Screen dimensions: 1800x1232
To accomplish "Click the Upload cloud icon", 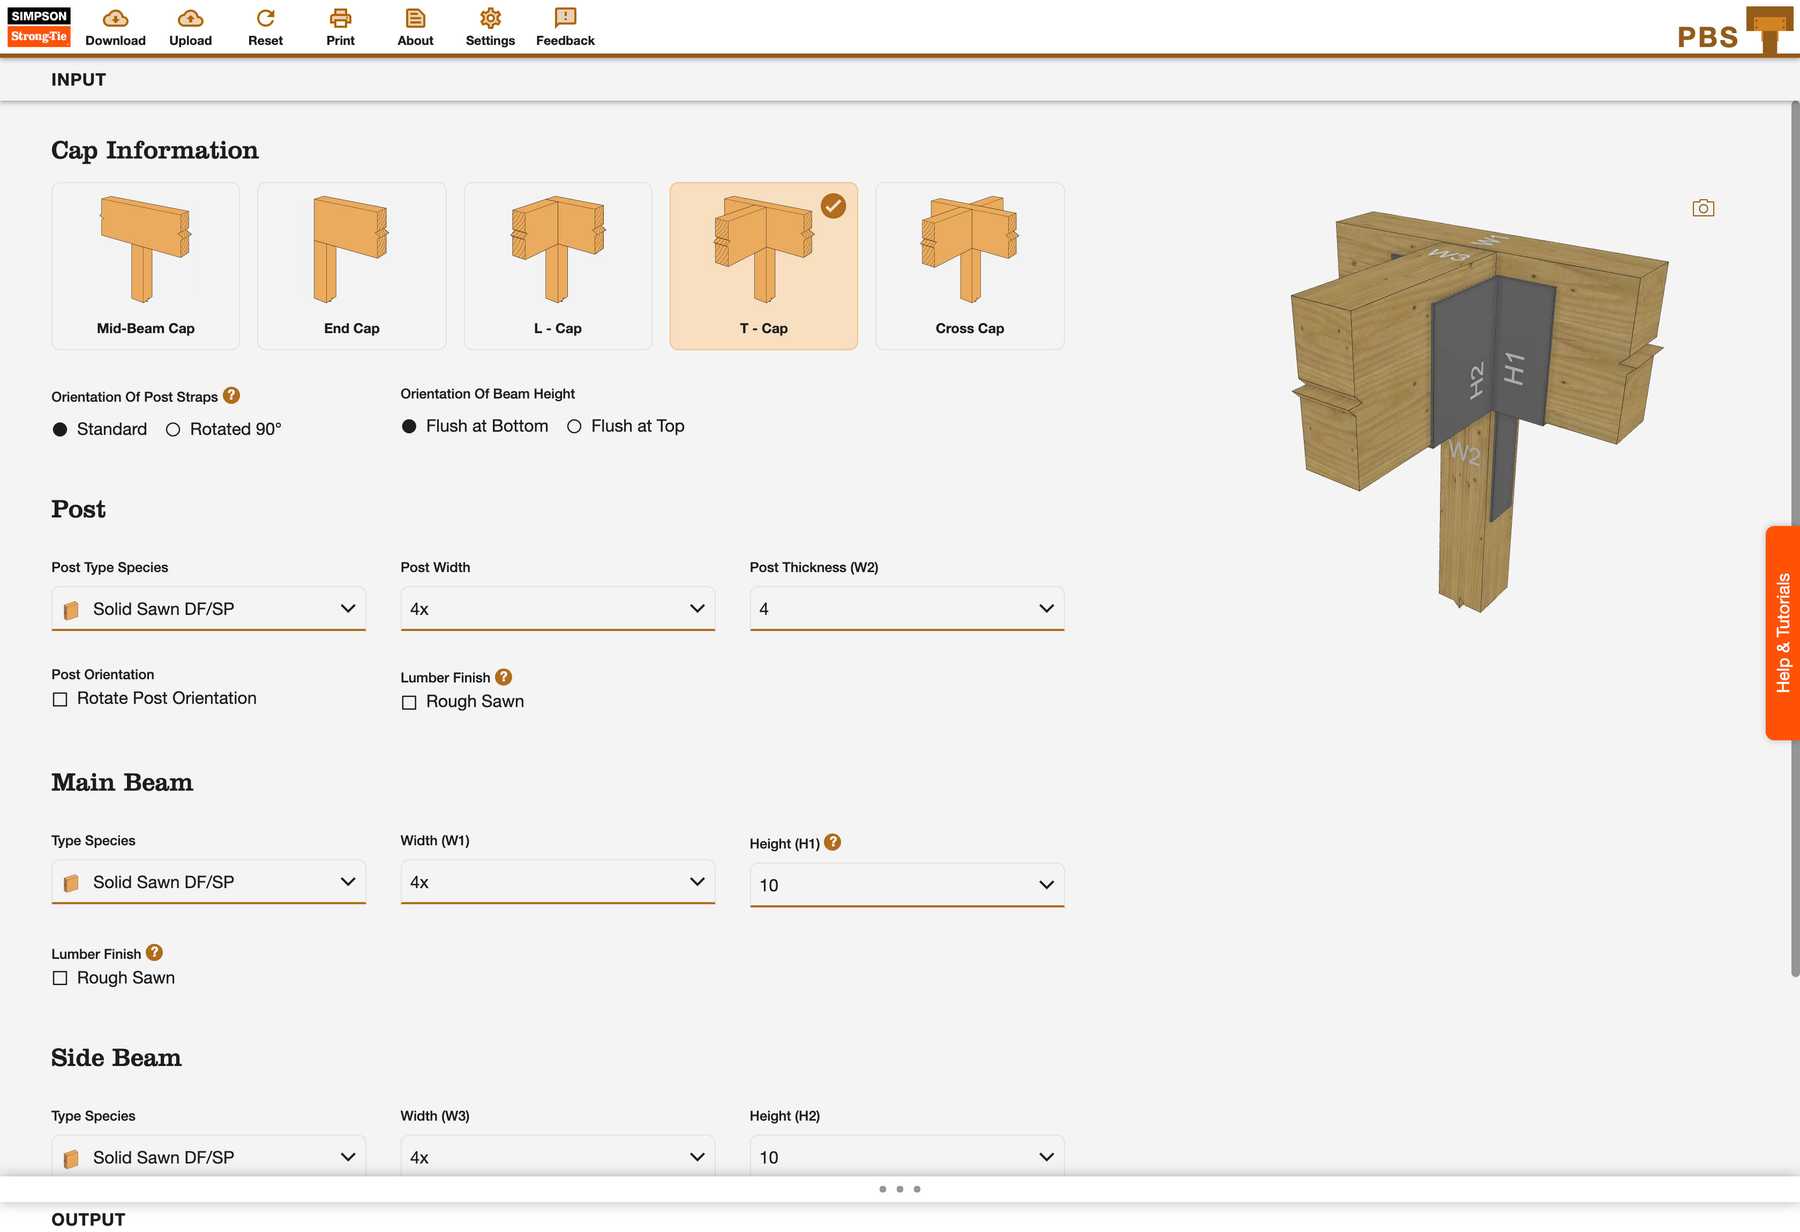I will (190, 19).
